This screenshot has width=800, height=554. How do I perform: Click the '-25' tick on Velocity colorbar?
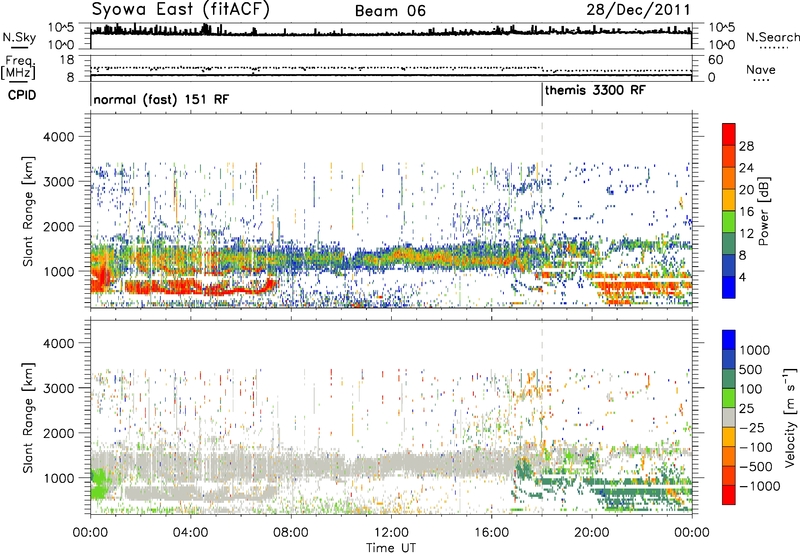click(x=751, y=427)
